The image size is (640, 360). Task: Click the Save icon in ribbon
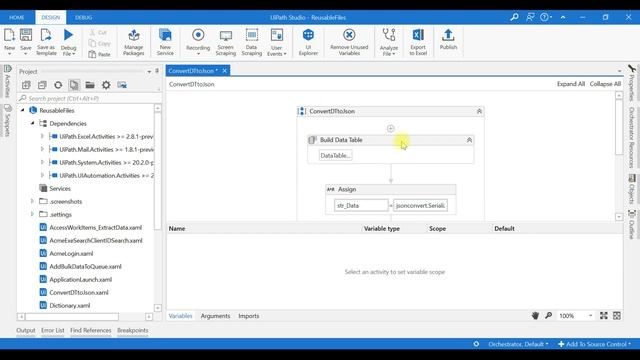click(26, 36)
